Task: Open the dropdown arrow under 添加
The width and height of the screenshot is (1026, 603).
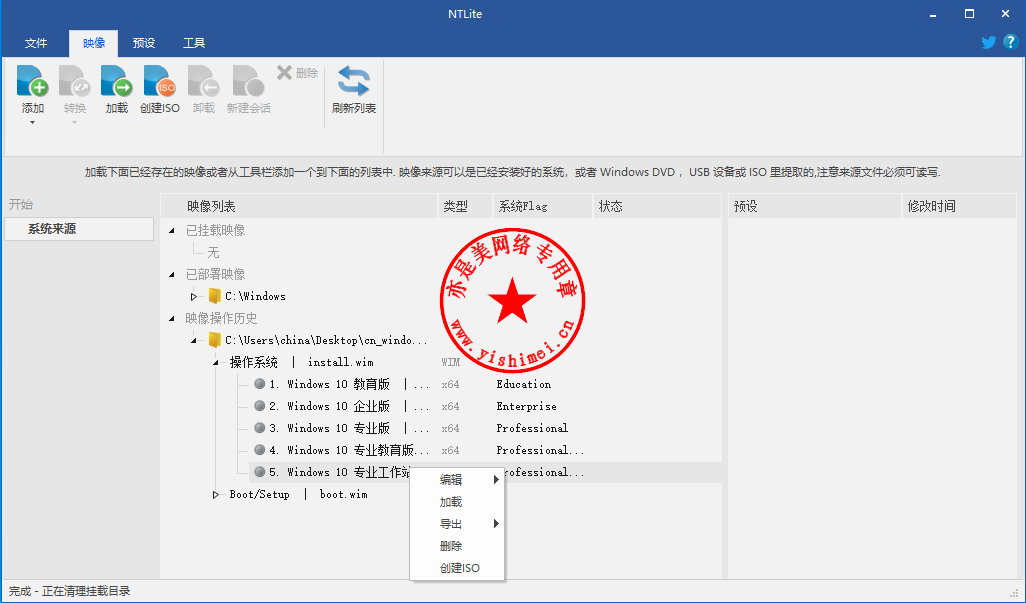Action: click(32, 122)
